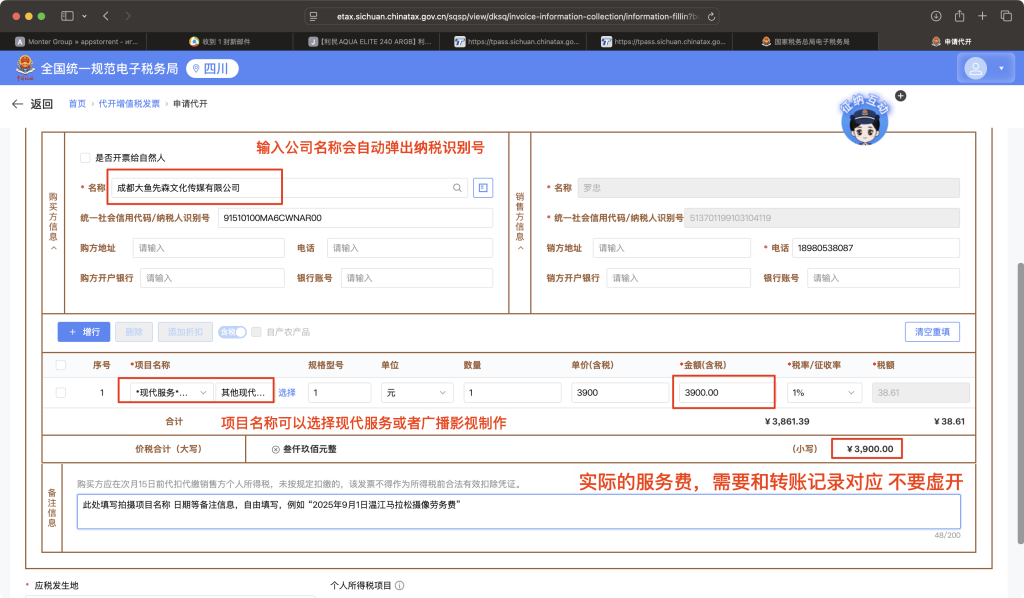Go to 代开增值税发票 breadcrumb
This screenshot has height=598, width=1024.
coord(128,104)
